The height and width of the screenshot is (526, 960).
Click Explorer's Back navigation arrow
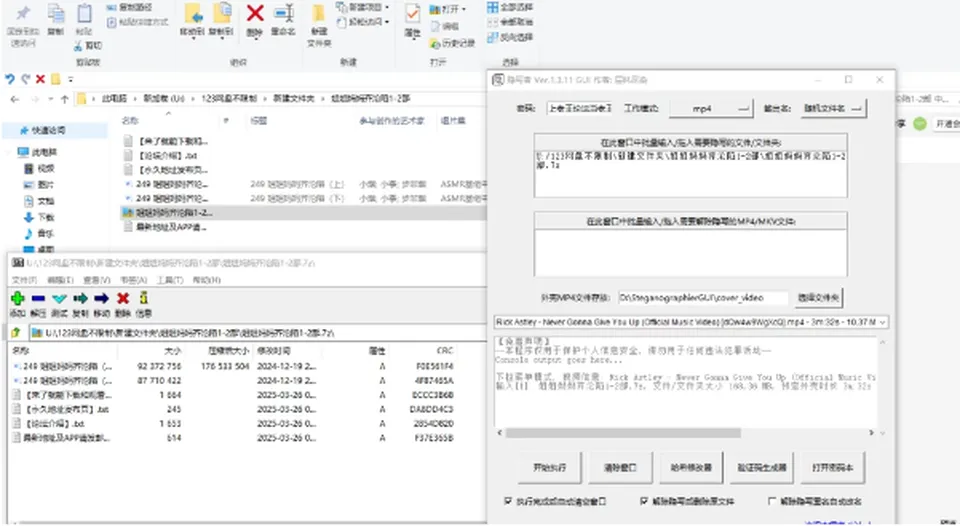(x=15, y=99)
